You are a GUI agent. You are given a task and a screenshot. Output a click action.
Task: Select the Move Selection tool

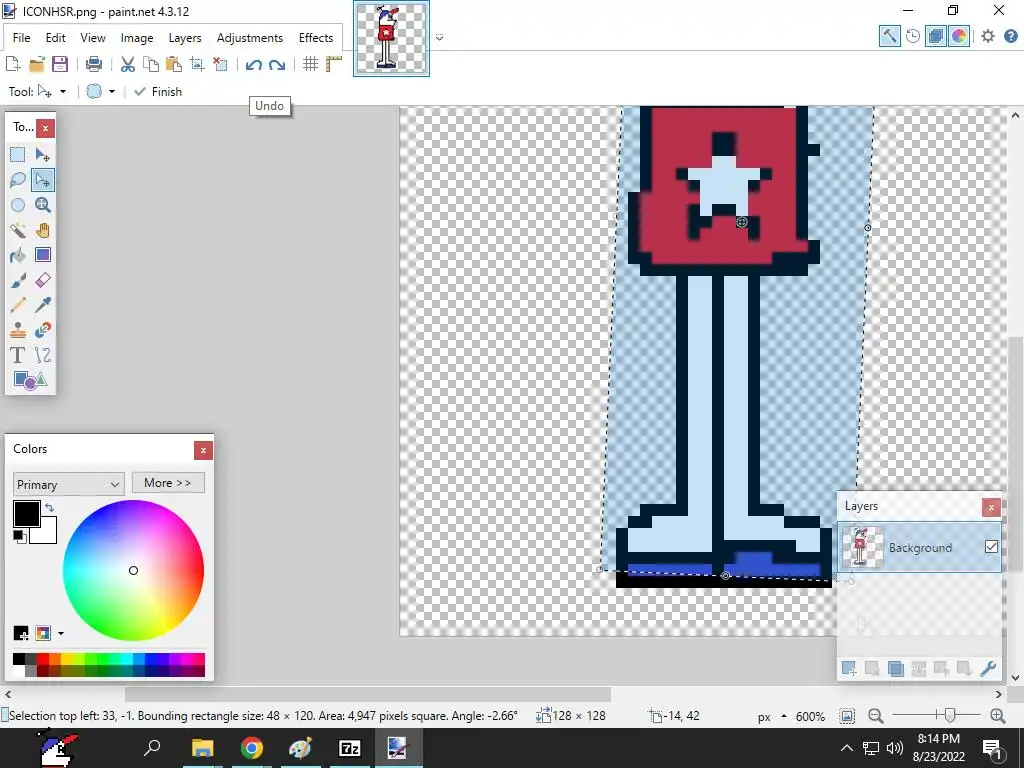tap(42, 180)
